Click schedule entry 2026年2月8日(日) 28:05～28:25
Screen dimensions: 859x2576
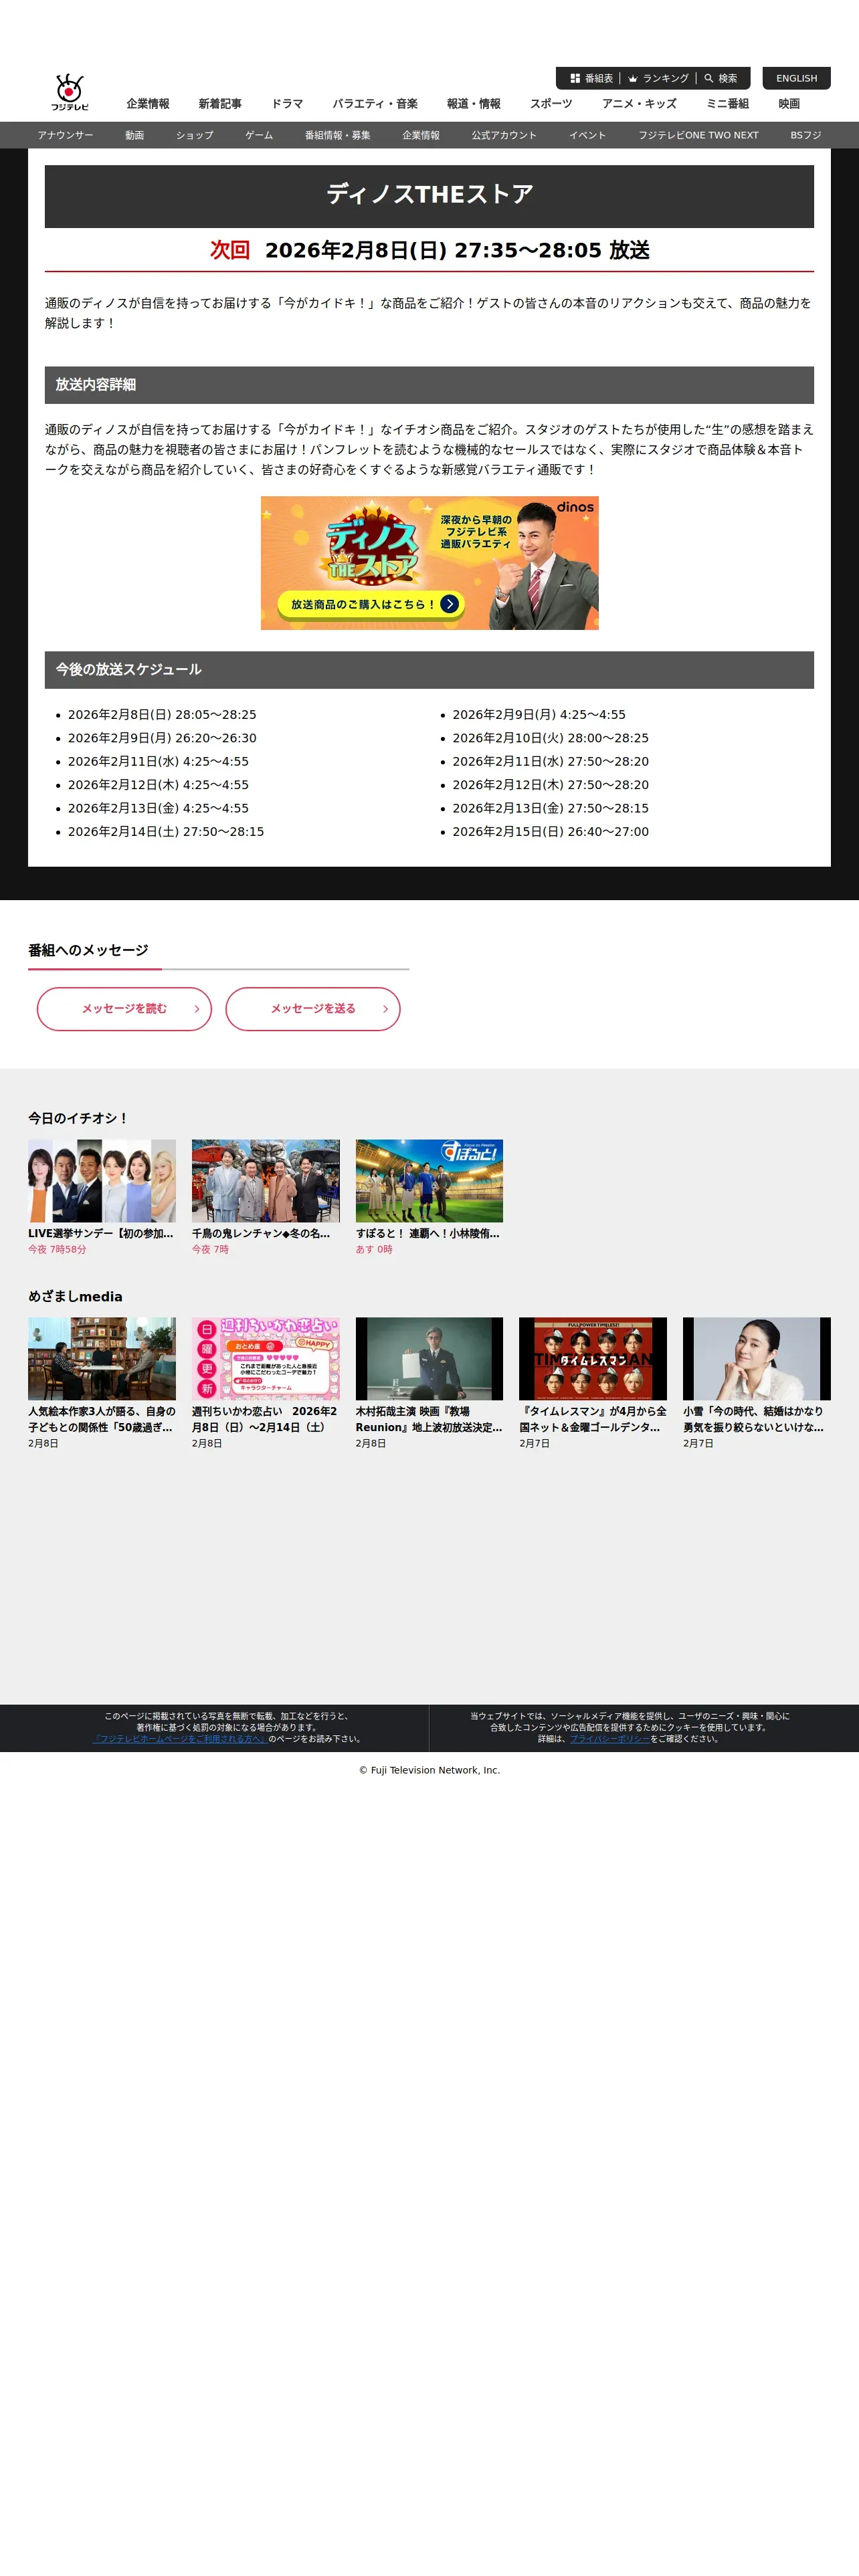tap(162, 715)
